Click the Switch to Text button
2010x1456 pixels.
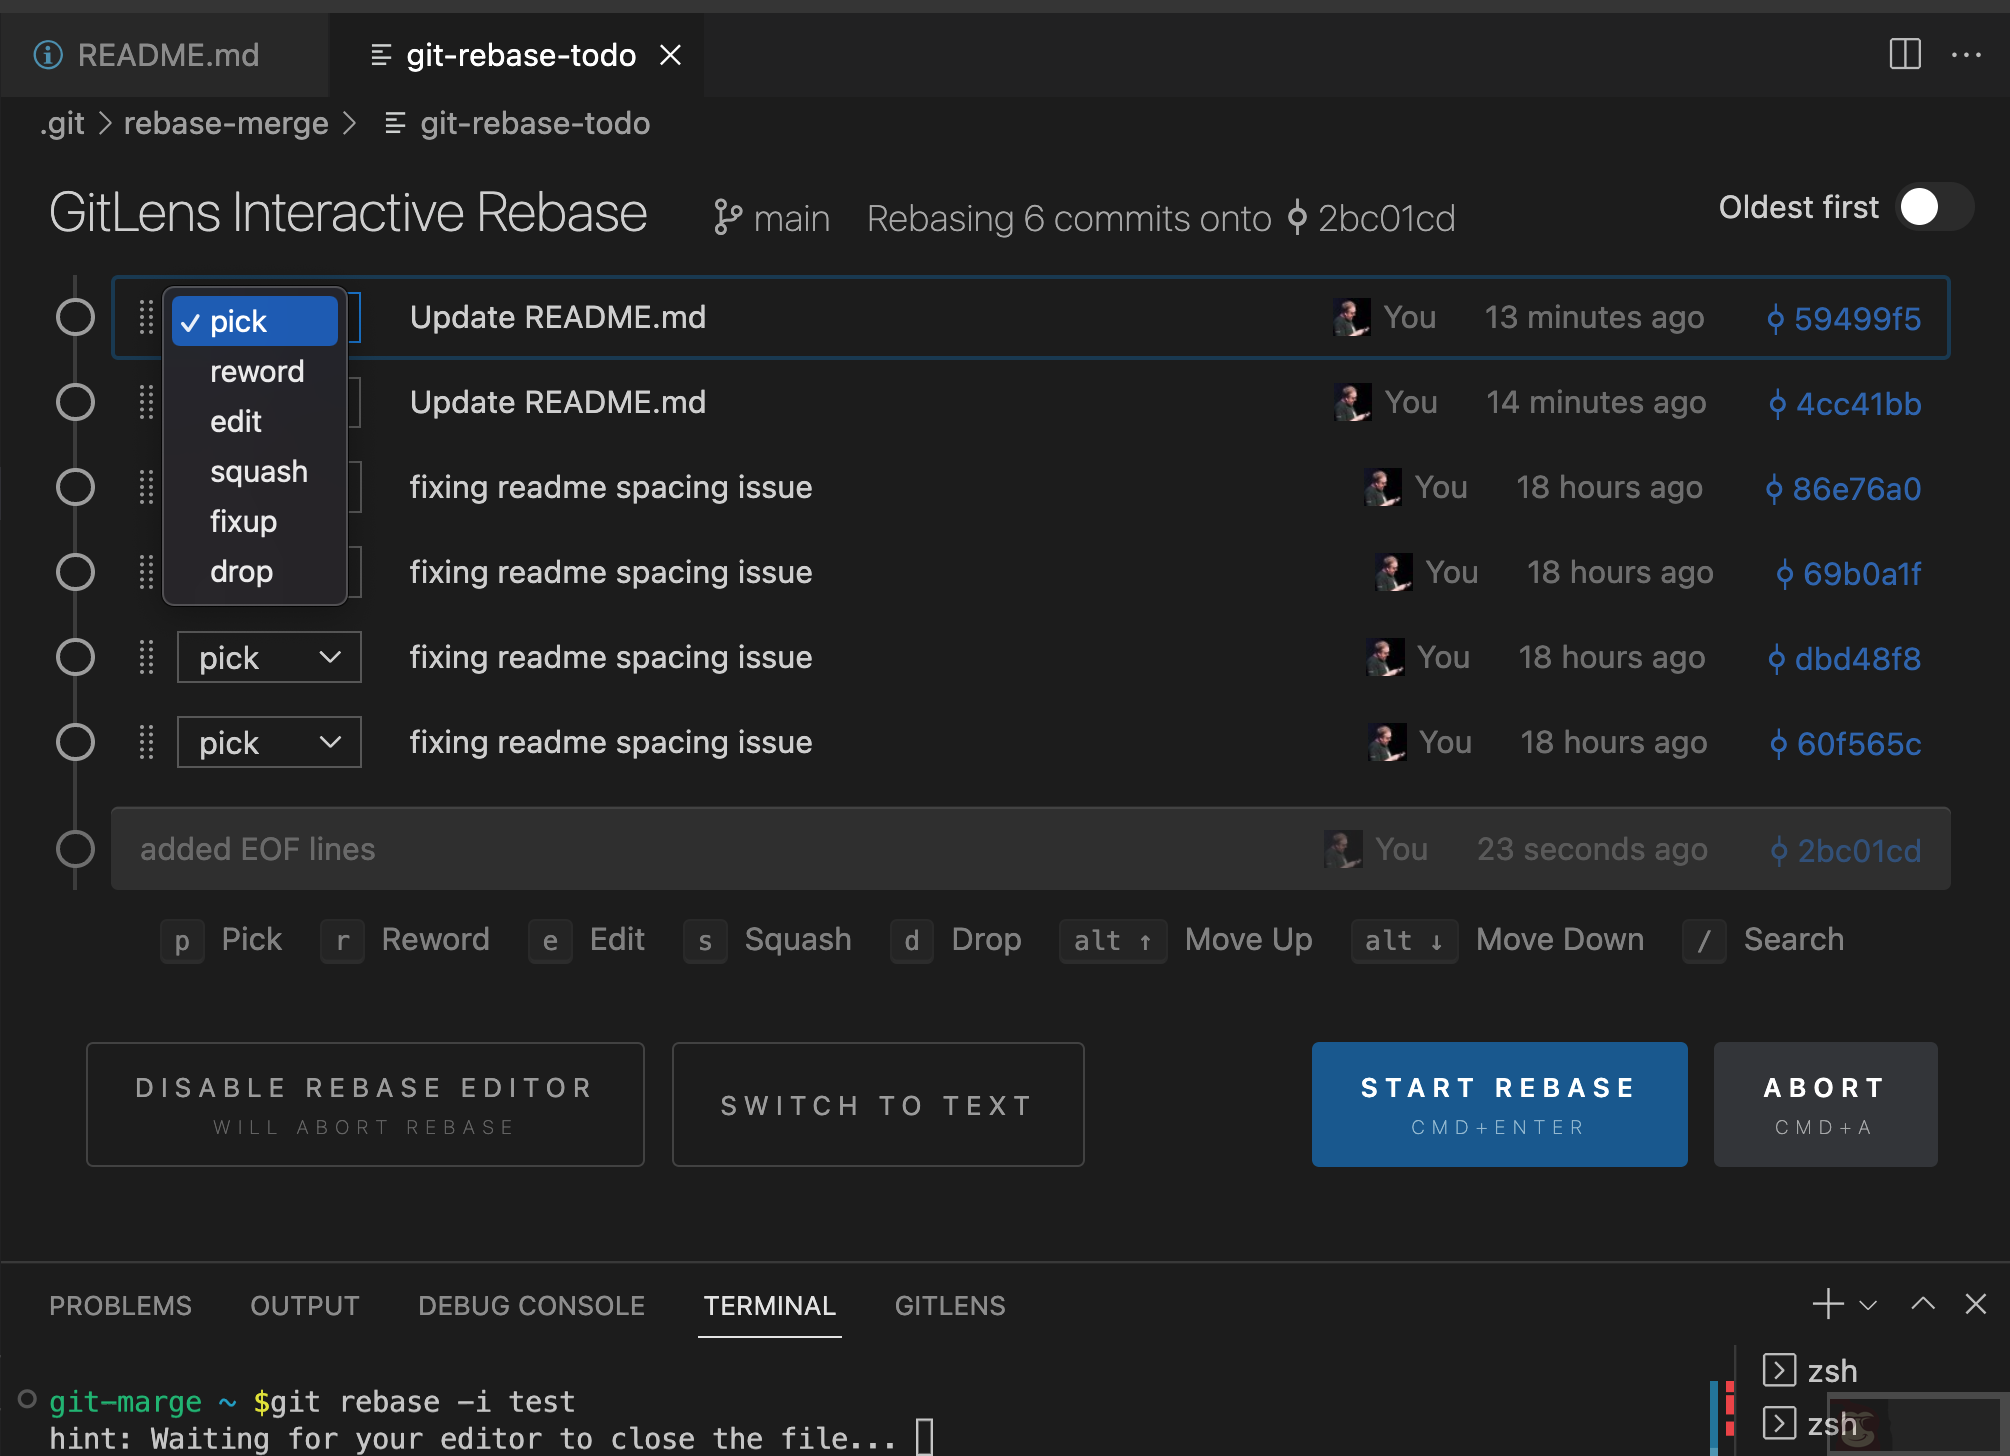[x=877, y=1105]
